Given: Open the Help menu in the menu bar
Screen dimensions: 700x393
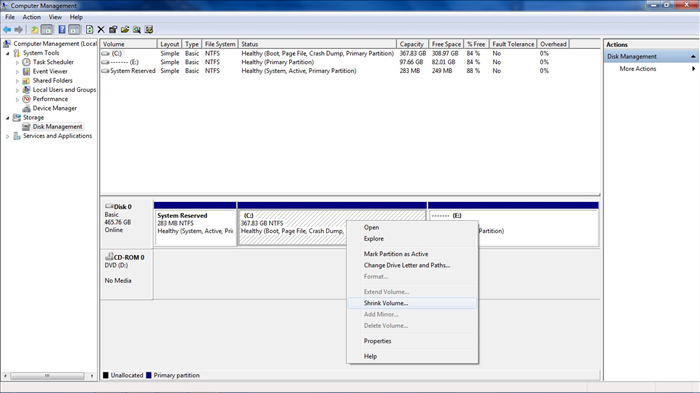Looking at the screenshot, I should (76, 17).
